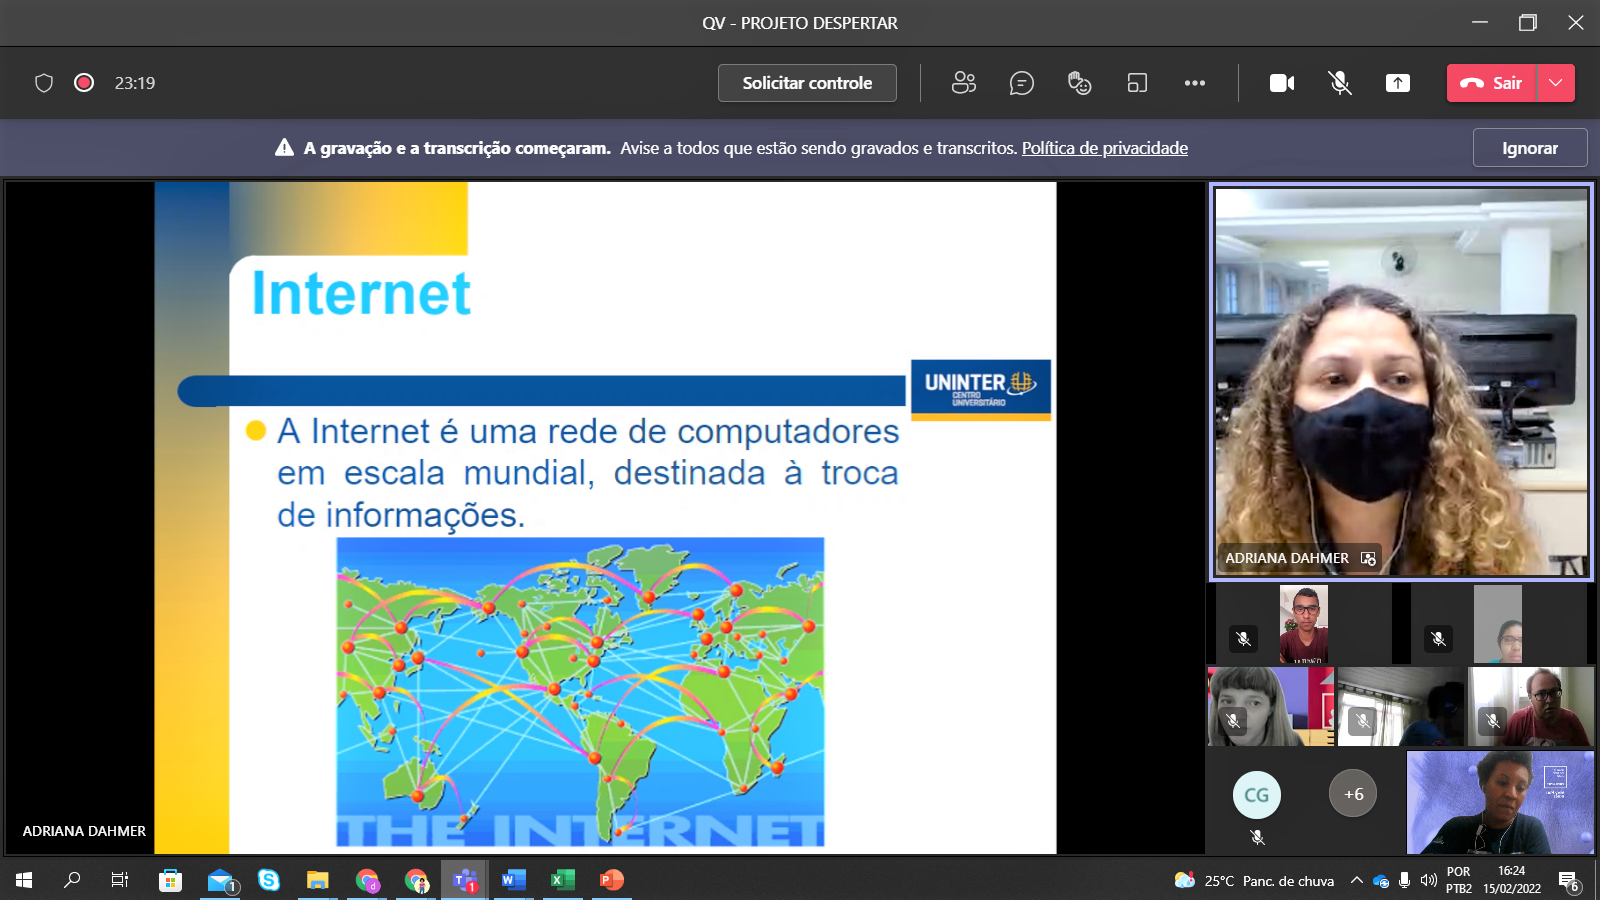Unmute the microphone

point(1340,83)
